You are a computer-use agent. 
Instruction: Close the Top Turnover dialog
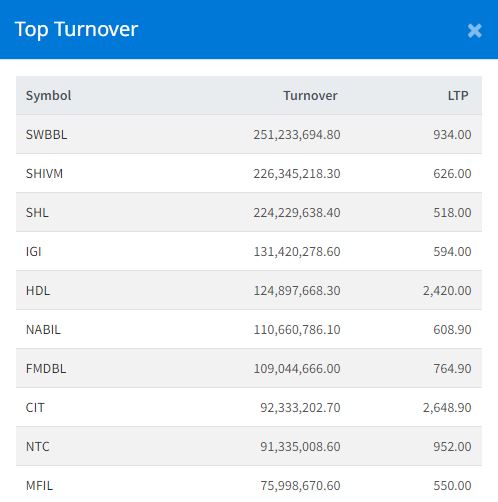474,31
